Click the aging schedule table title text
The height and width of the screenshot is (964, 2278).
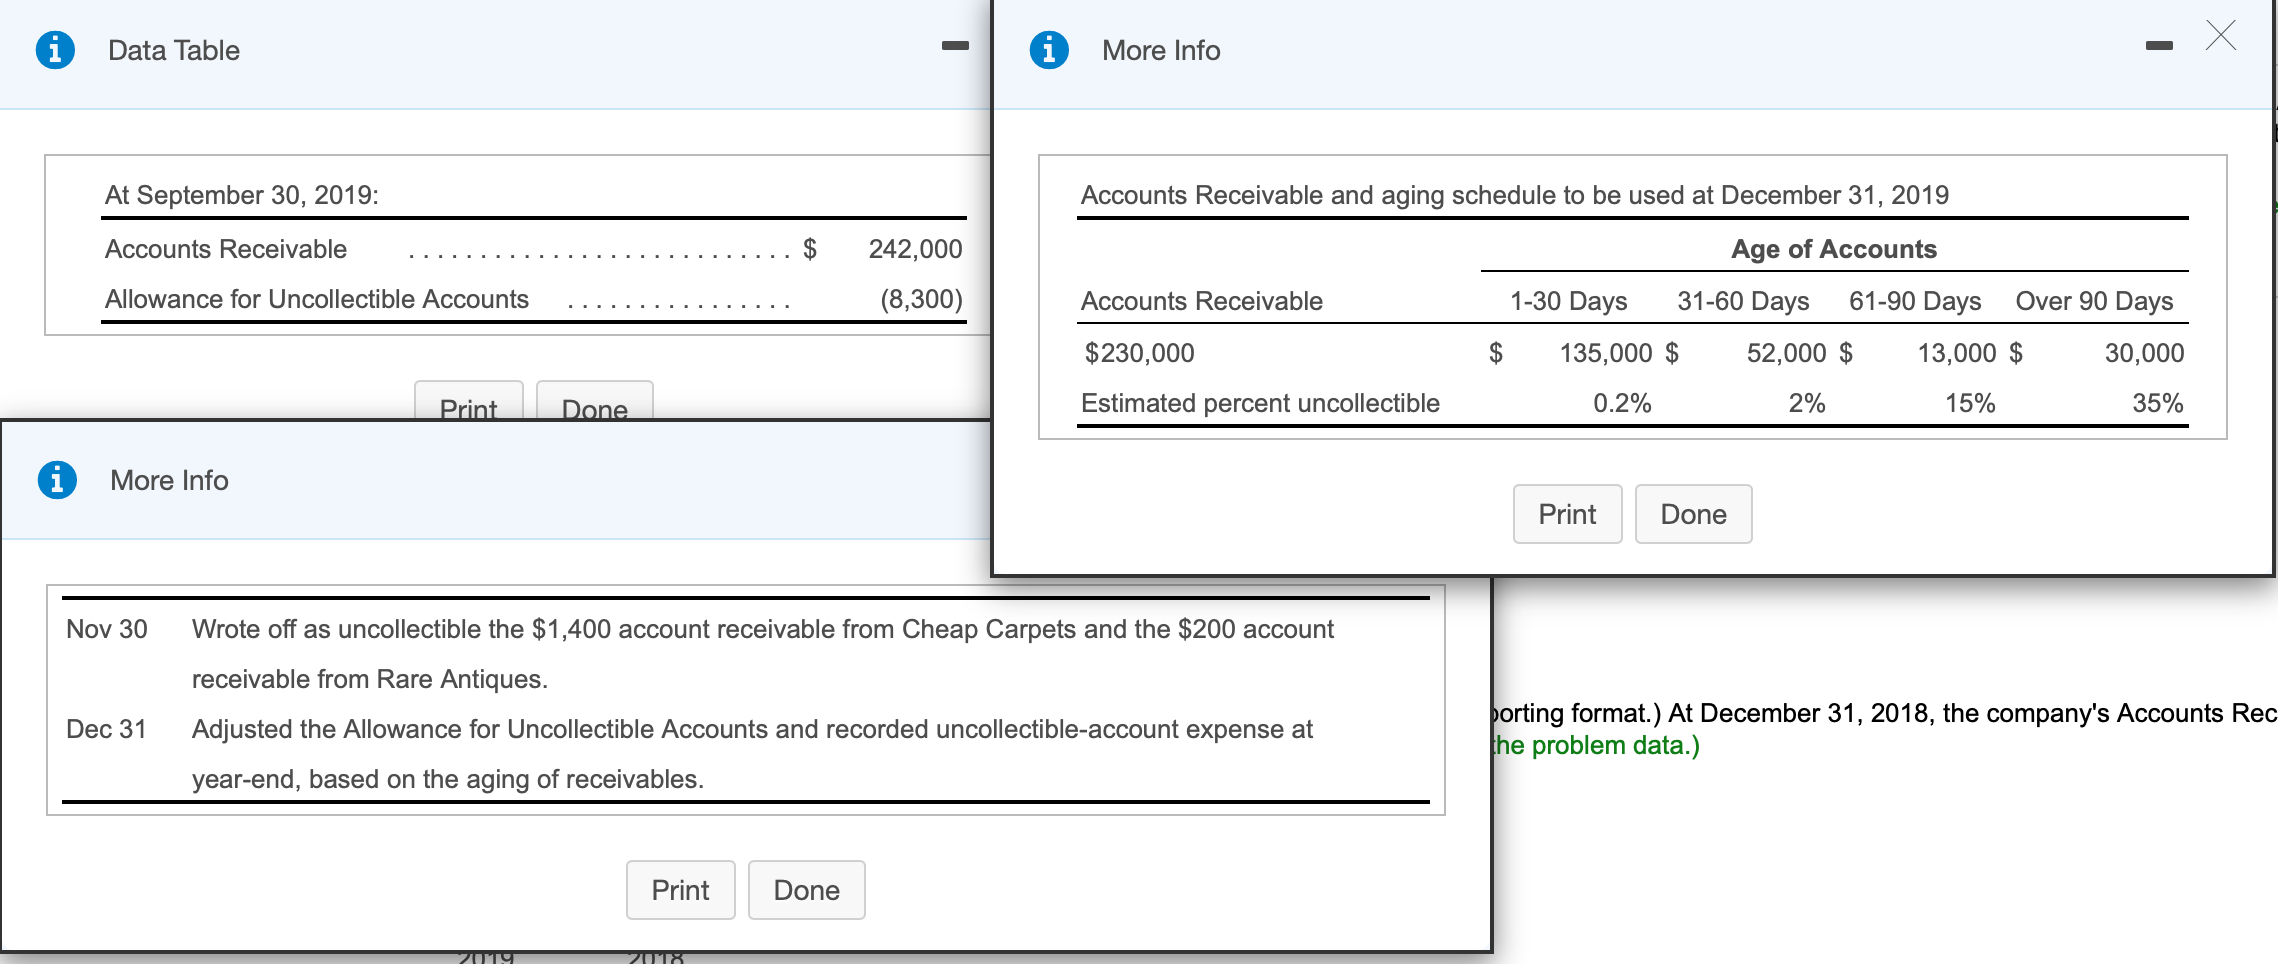point(1515,194)
